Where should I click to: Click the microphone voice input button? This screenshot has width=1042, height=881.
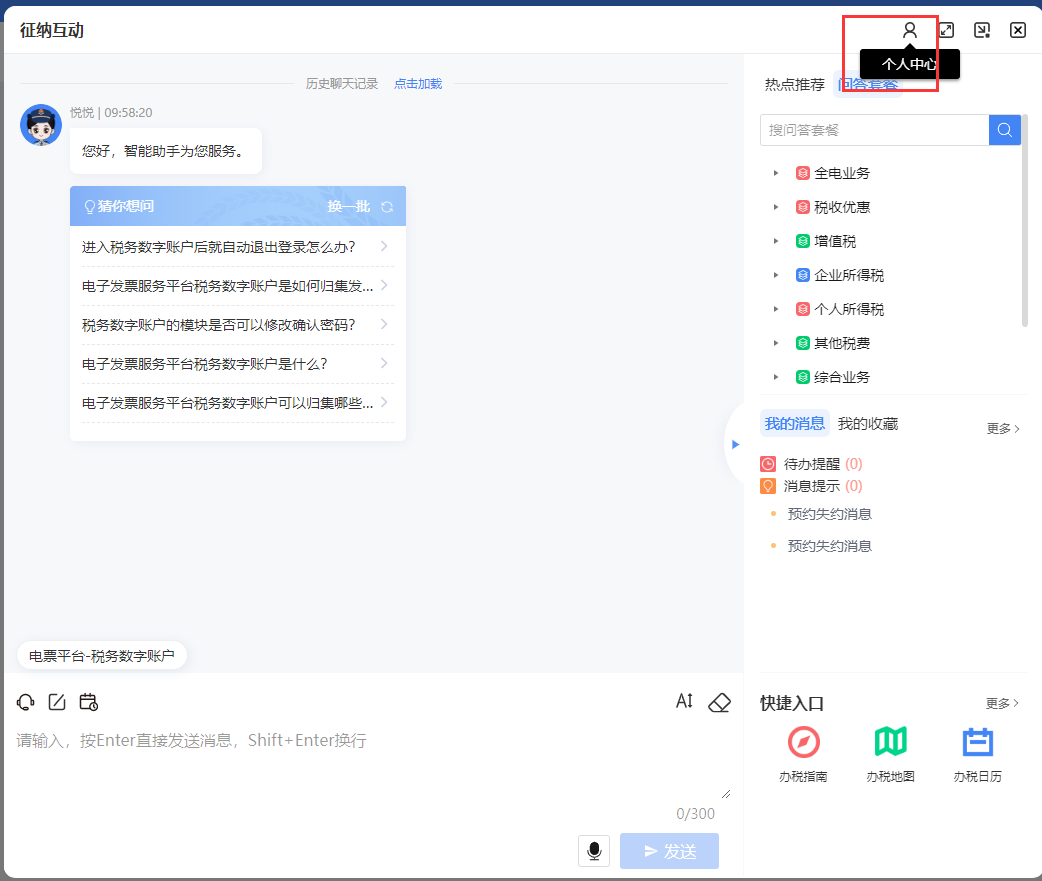594,850
